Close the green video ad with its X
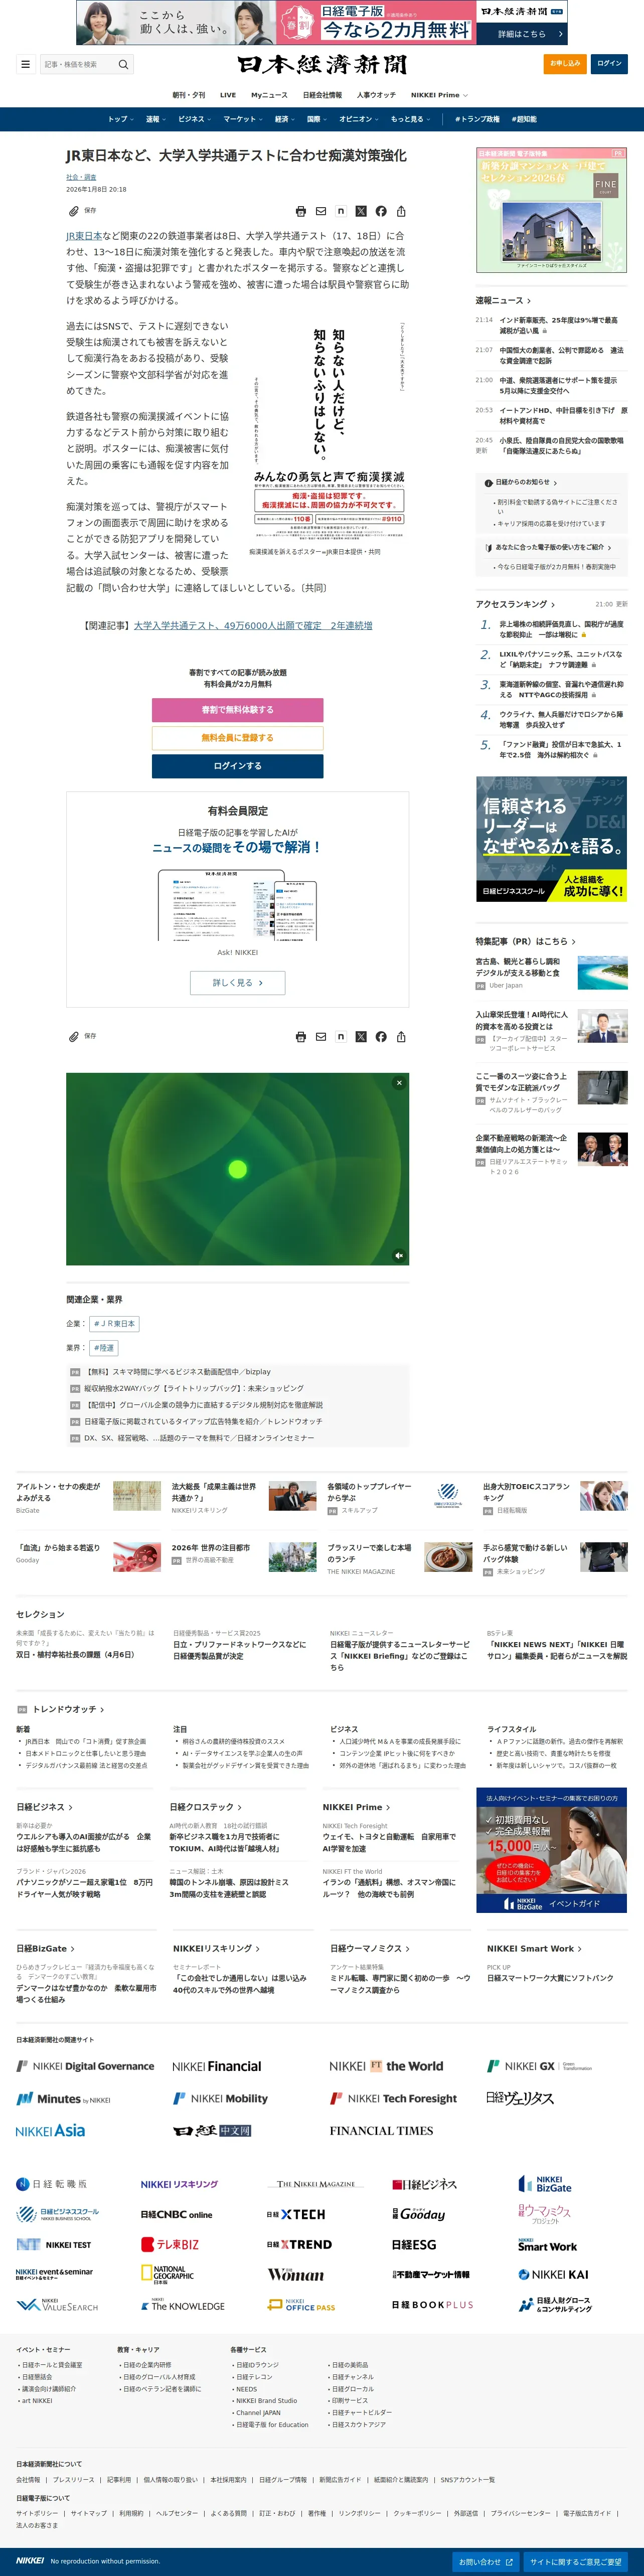 coord(399,1083)
